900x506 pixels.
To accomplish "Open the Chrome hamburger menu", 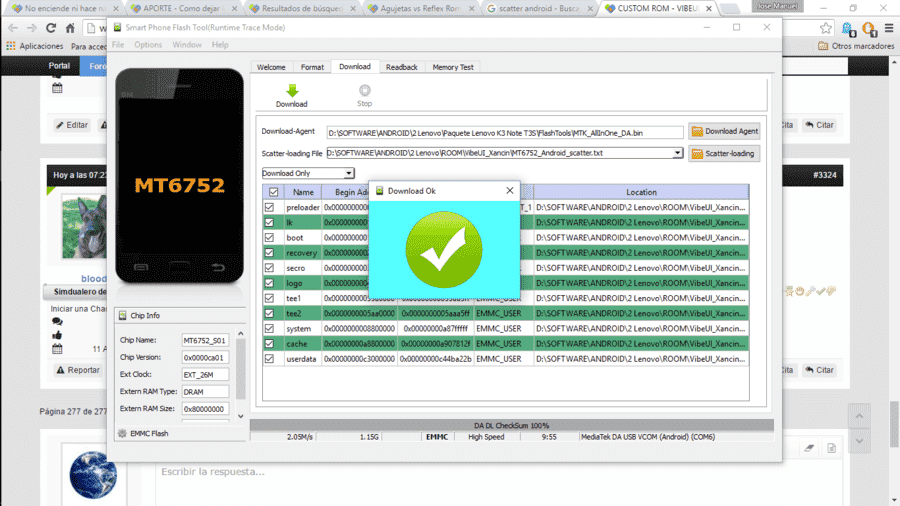I will [x=889, y=28].
